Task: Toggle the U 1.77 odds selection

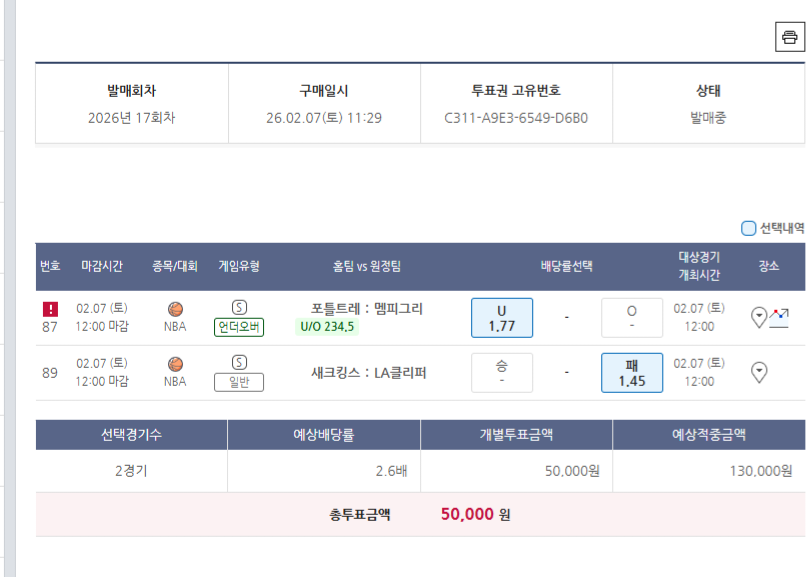Action: [x=502, y=317]
